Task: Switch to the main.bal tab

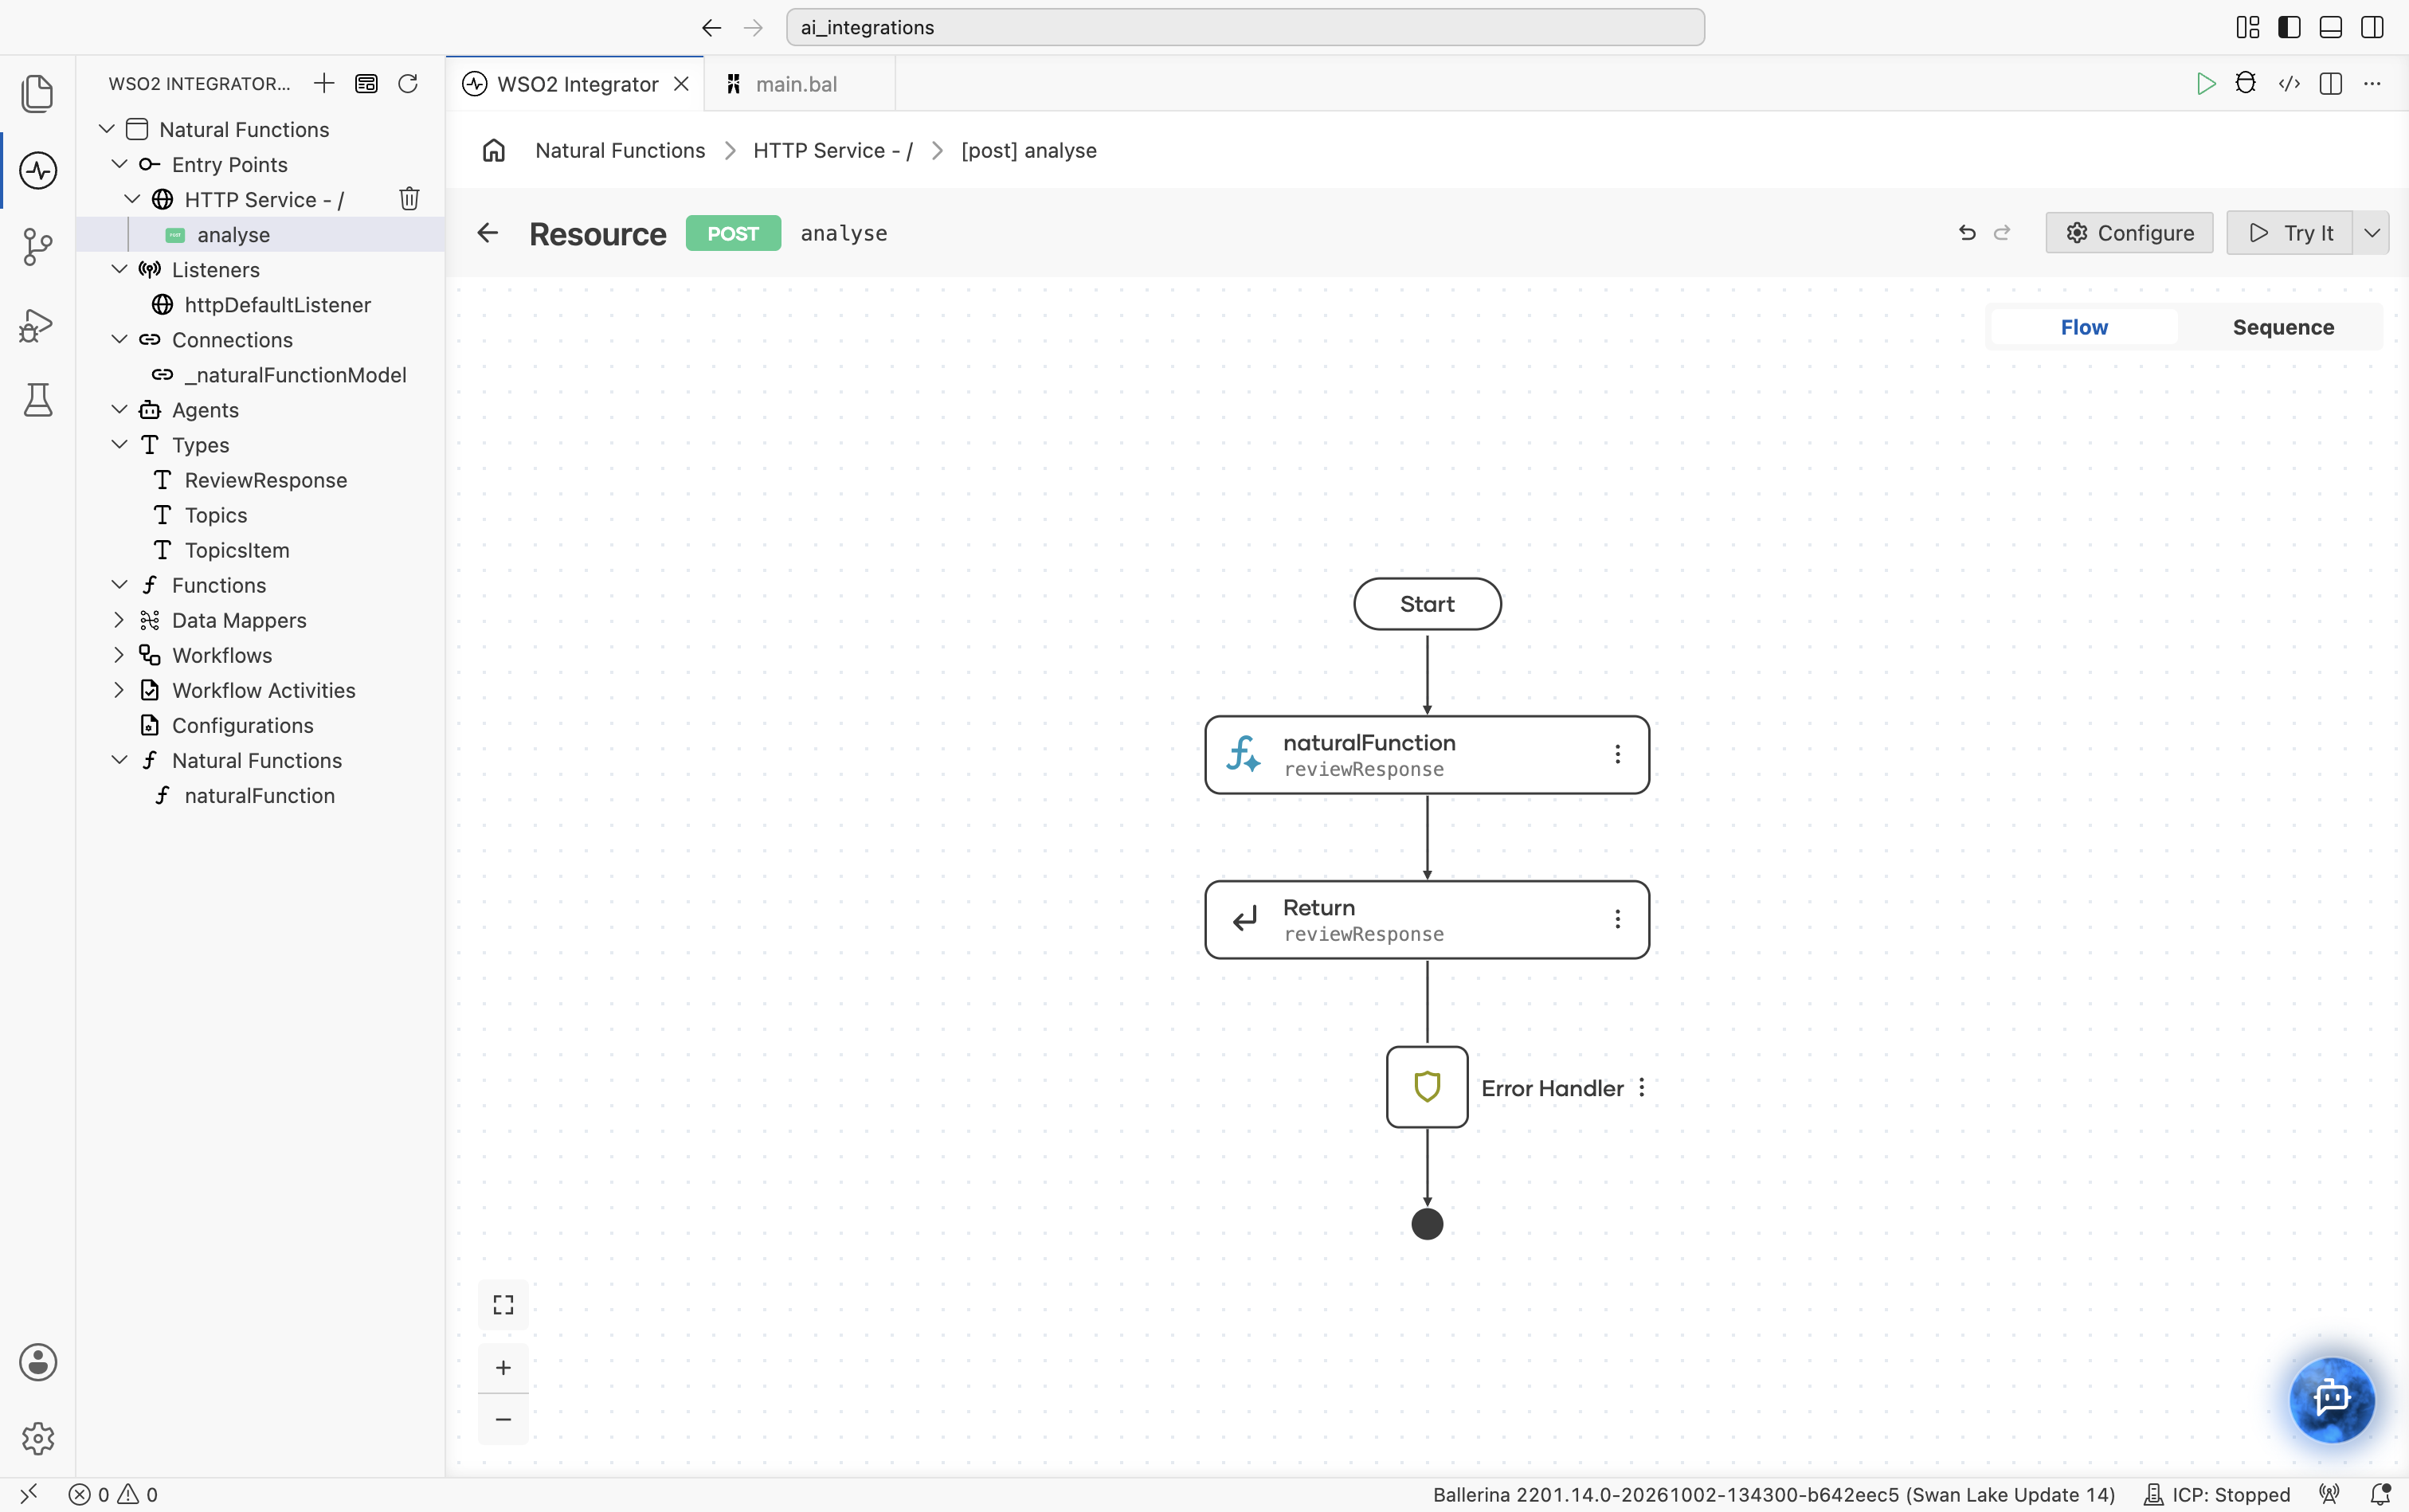Action: [x=799, y=84]
